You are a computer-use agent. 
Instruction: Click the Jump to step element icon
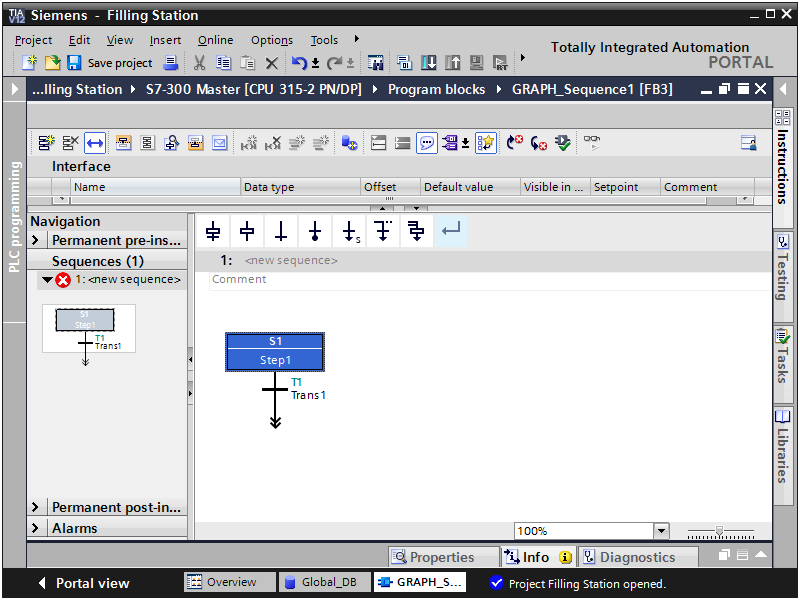[x=349, y=231]
